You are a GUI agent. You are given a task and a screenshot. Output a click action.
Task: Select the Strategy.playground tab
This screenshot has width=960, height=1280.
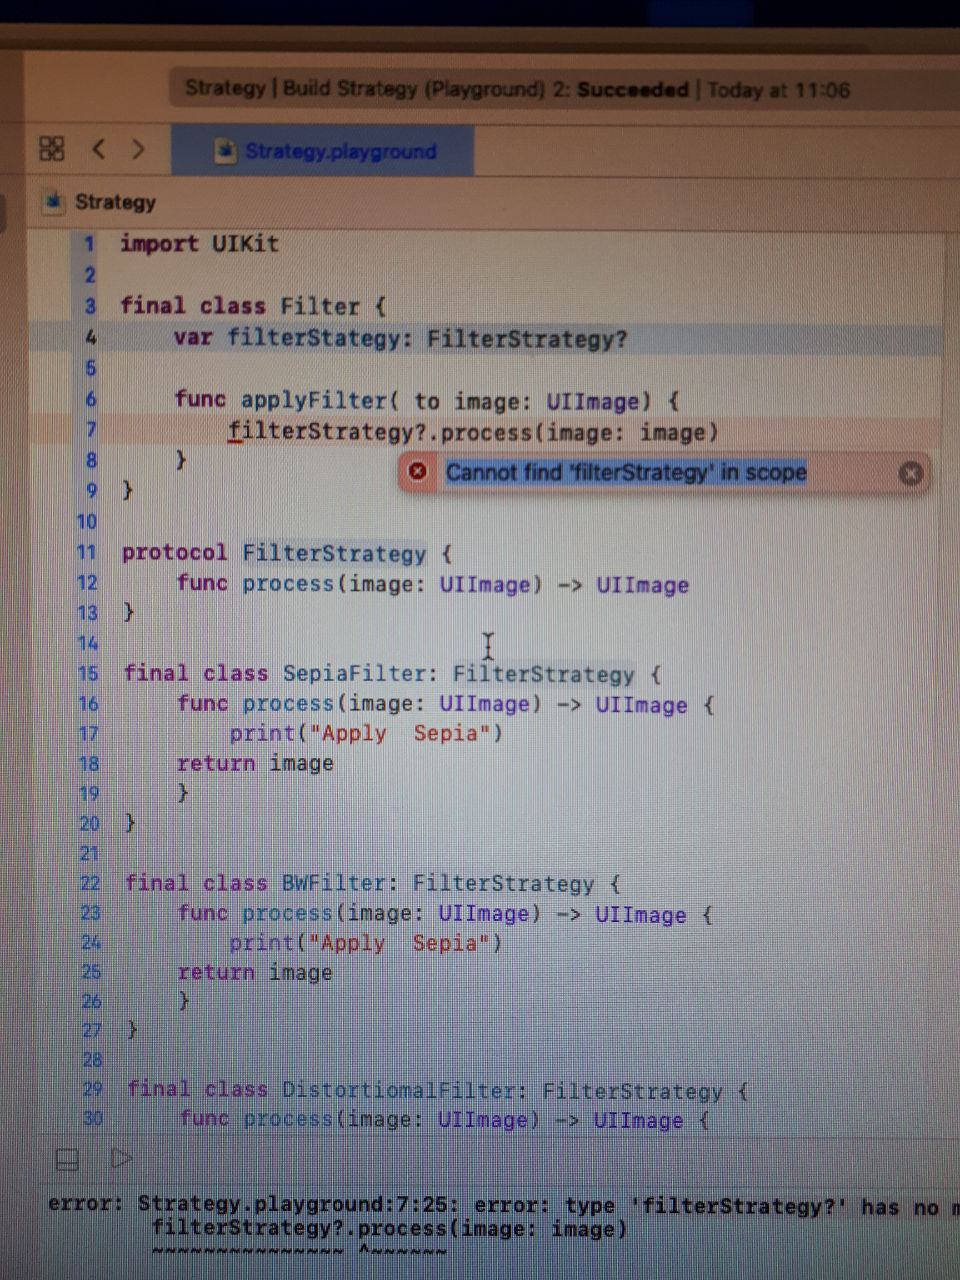pos(322,151)
